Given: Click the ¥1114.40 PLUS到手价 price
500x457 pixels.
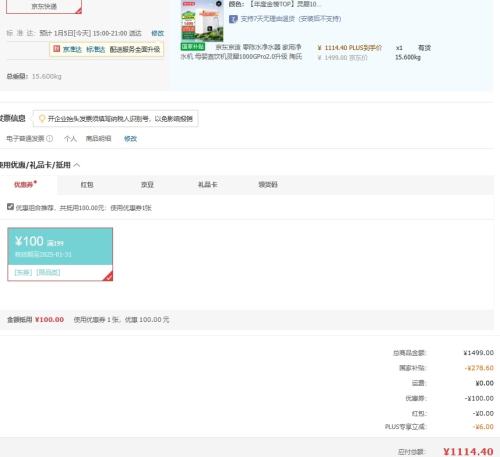Looking at the screenshot, I should tap(349, 48).
